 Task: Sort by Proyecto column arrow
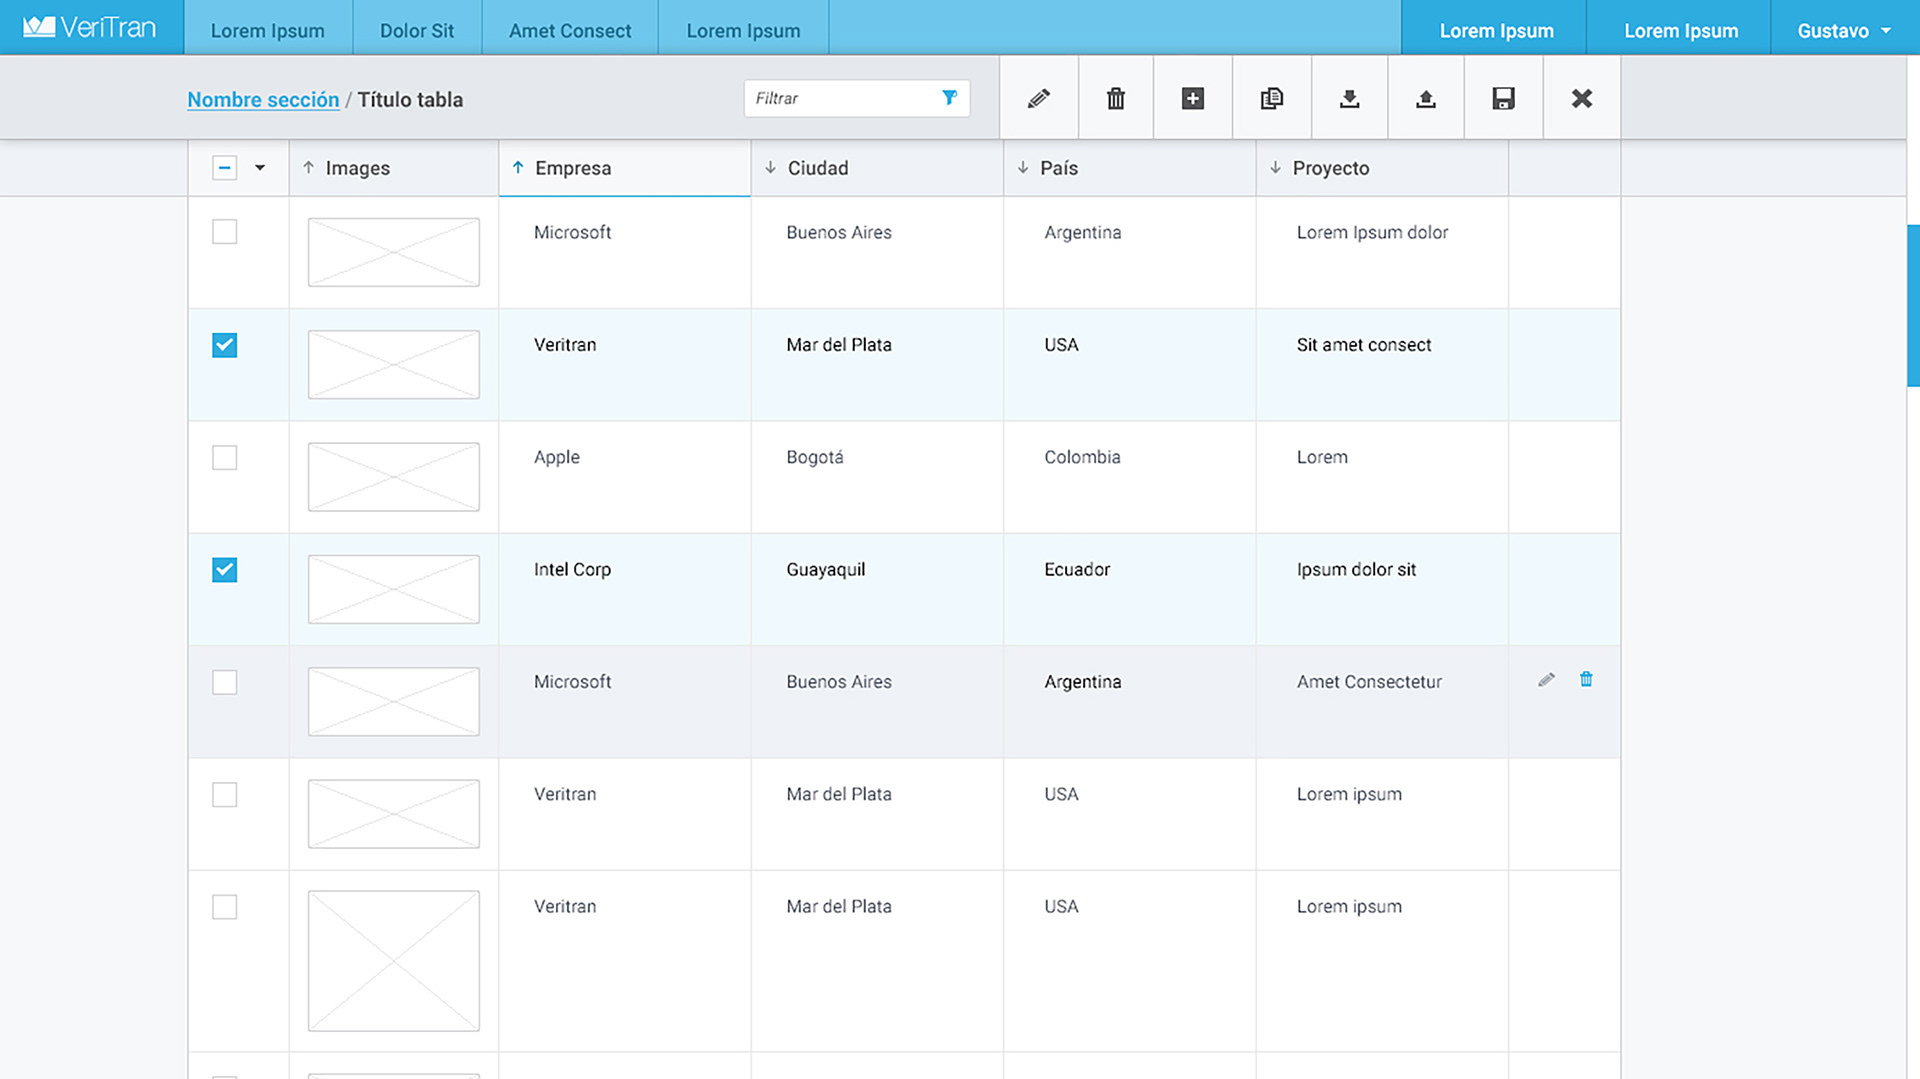1275,168
